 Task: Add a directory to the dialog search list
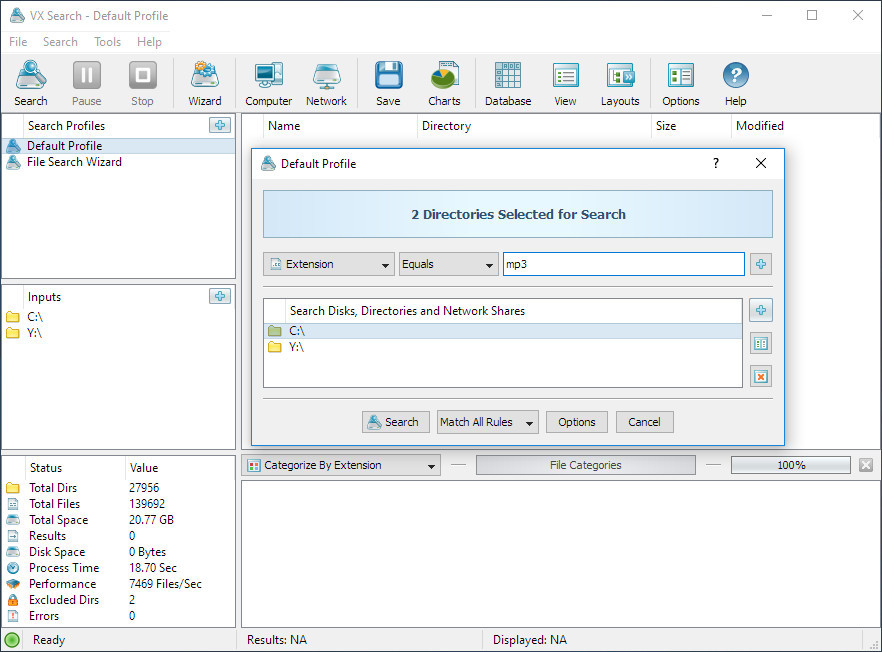coord(760,310)
